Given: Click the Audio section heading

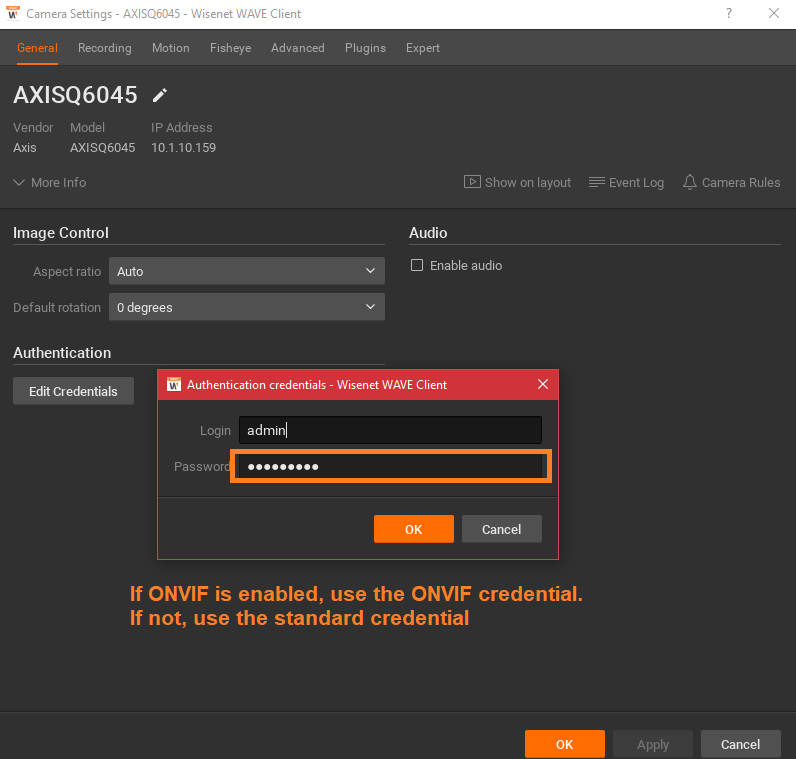Looking at the screenshot, I should point(428,233).
